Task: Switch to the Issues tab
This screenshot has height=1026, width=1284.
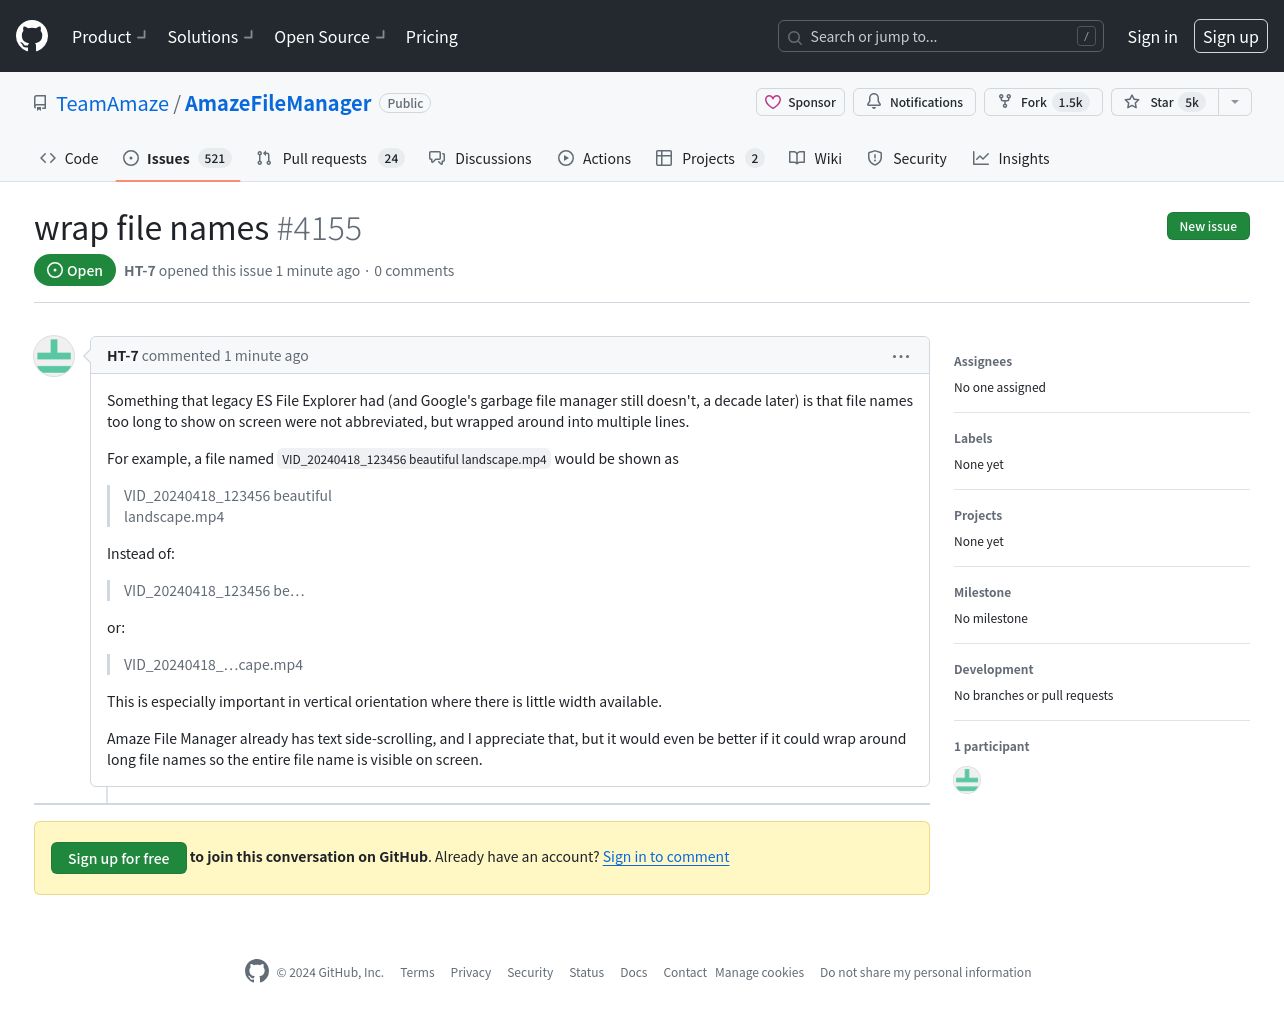Action: [177, 158]
